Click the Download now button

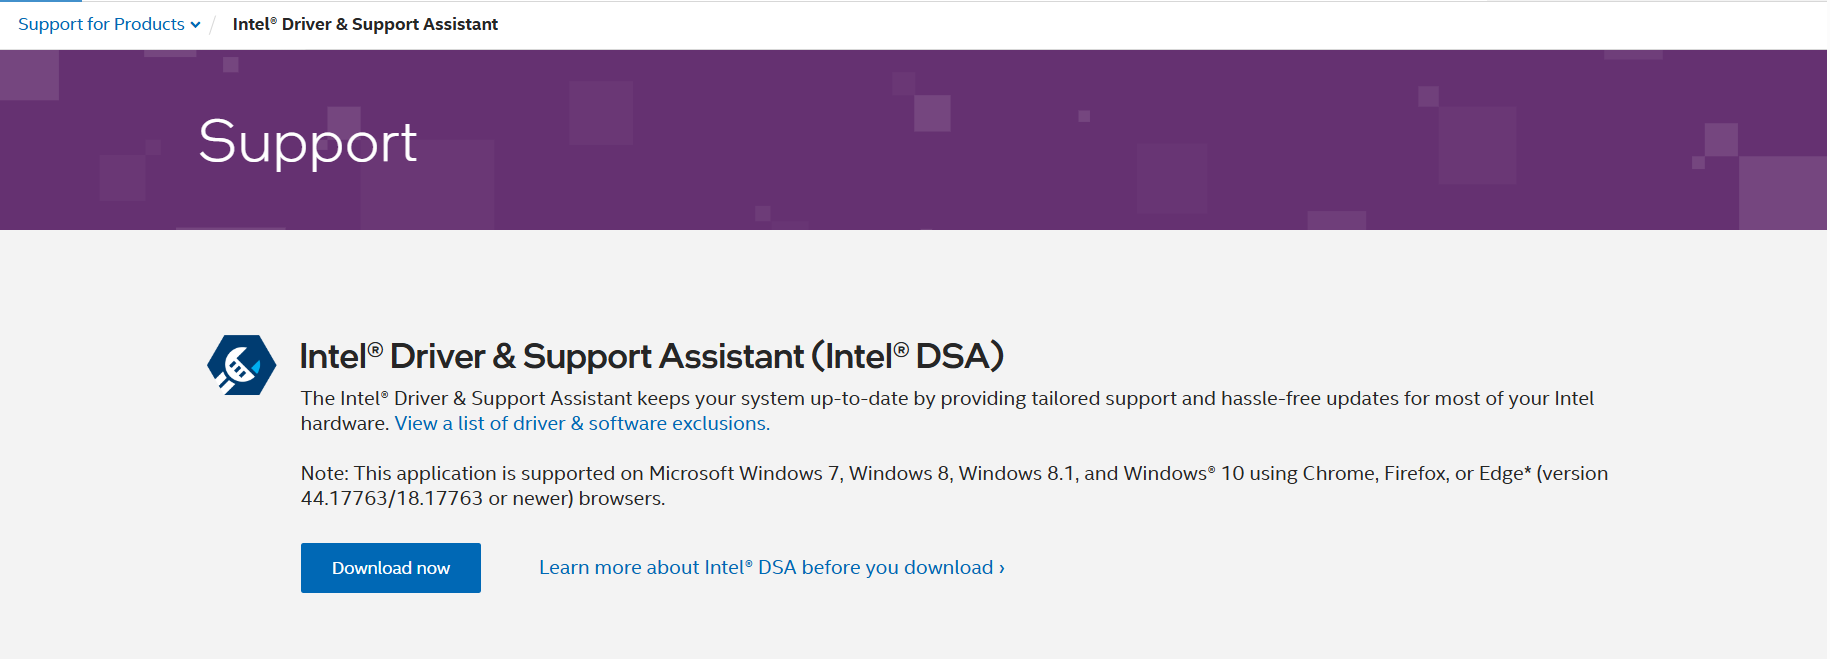[390, 568]
